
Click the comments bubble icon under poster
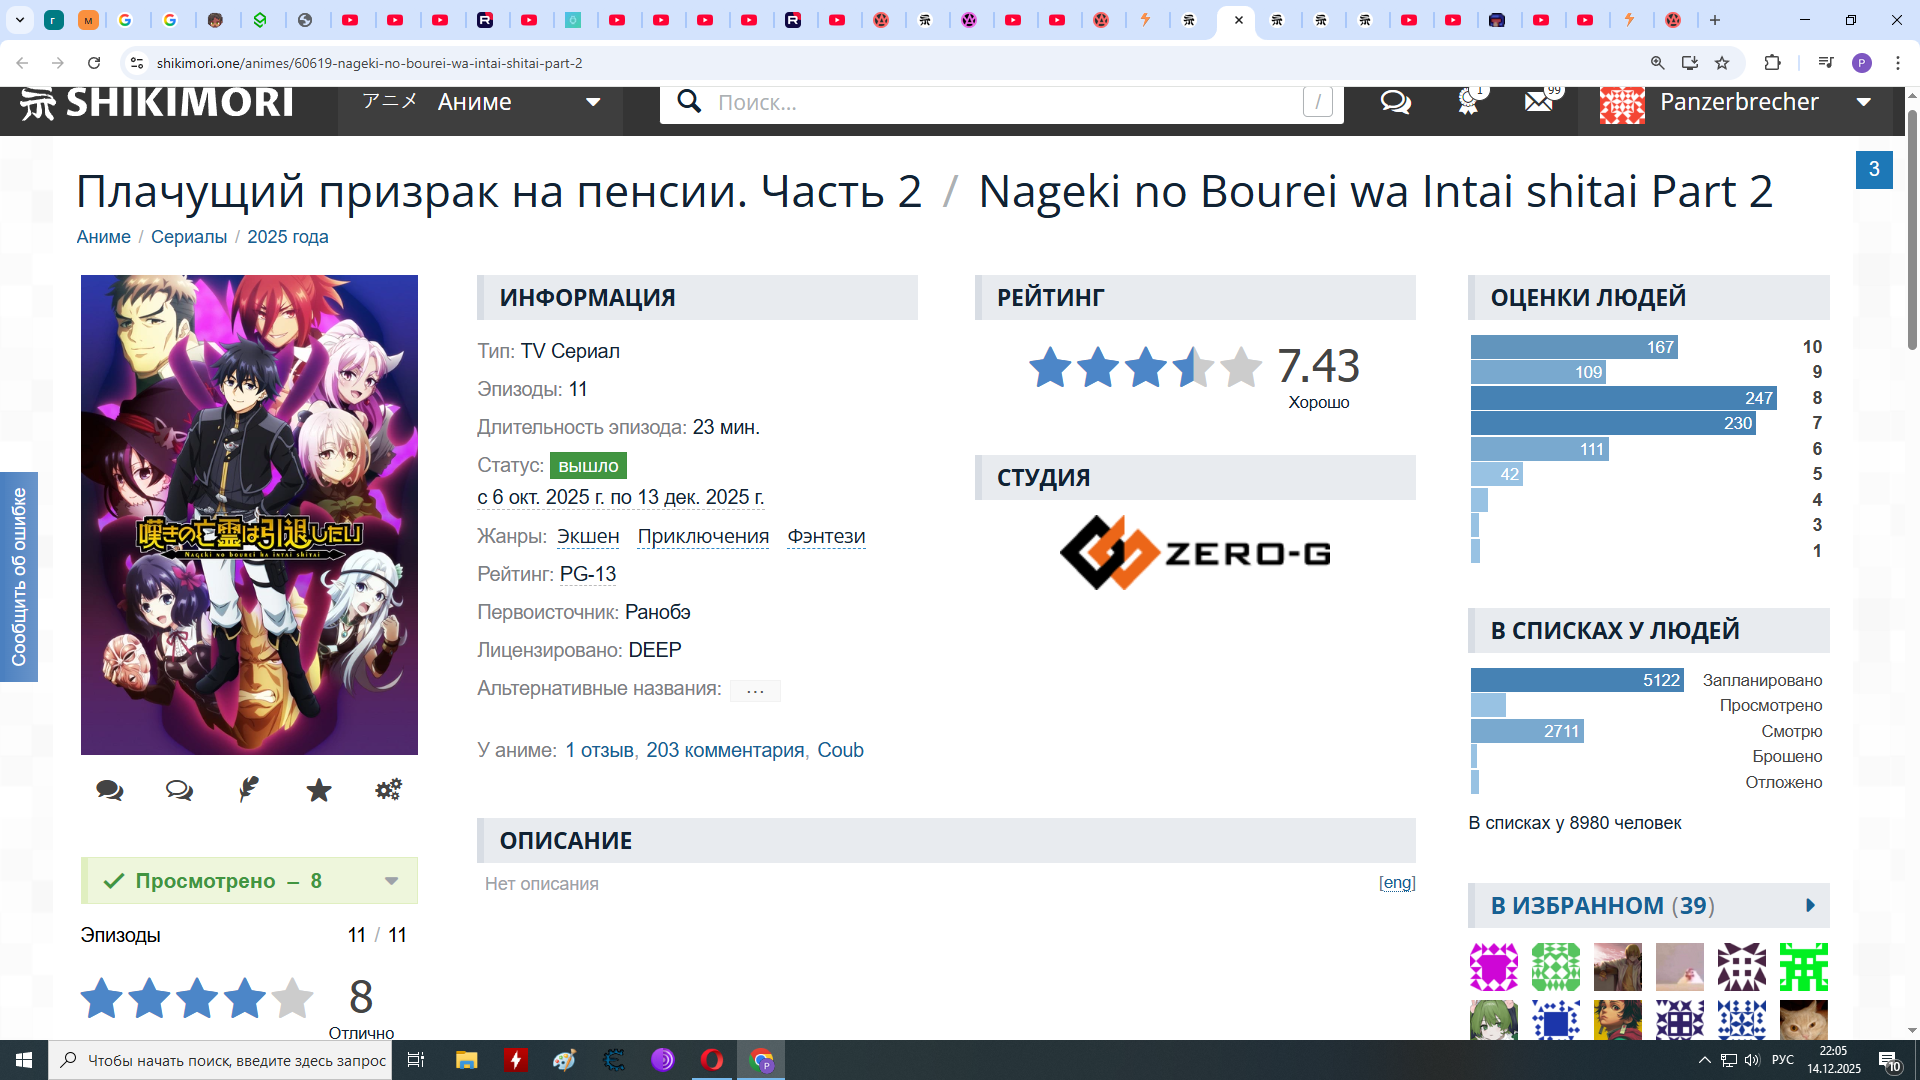pos(109,790)
